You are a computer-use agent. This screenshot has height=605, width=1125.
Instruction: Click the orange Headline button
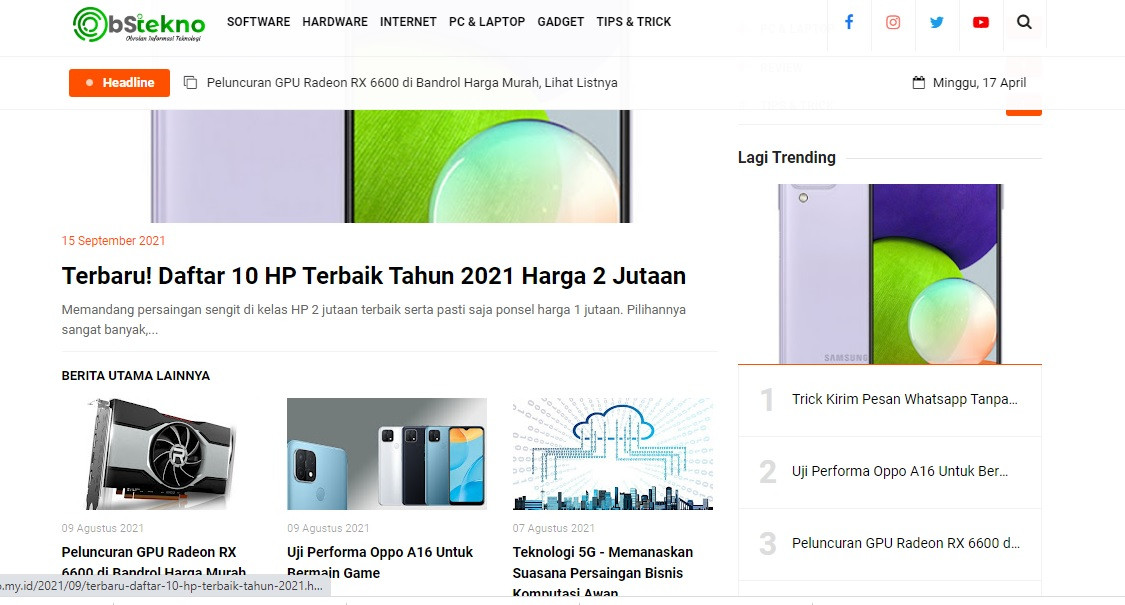(119, 83)
